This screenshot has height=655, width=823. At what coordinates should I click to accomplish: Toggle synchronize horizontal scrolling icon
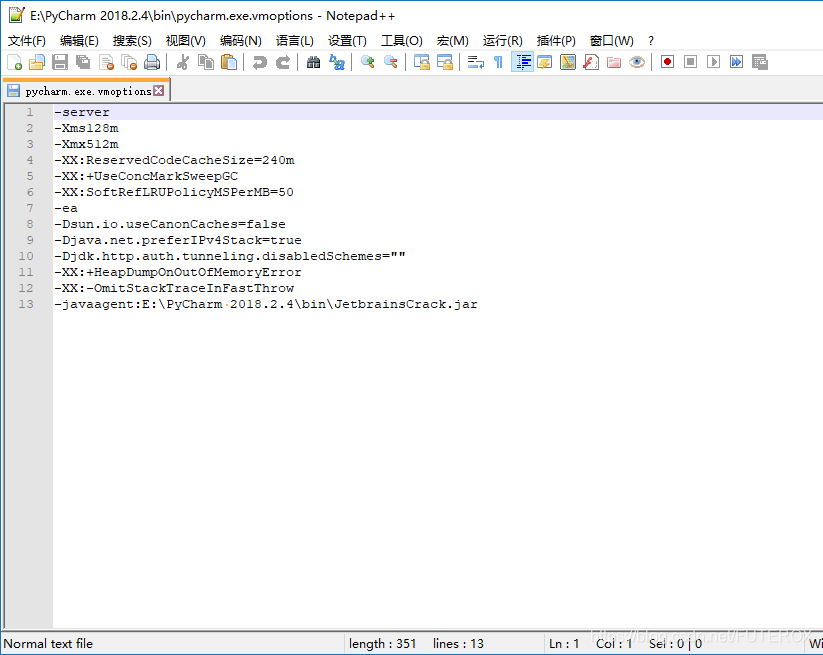point(445,62)
